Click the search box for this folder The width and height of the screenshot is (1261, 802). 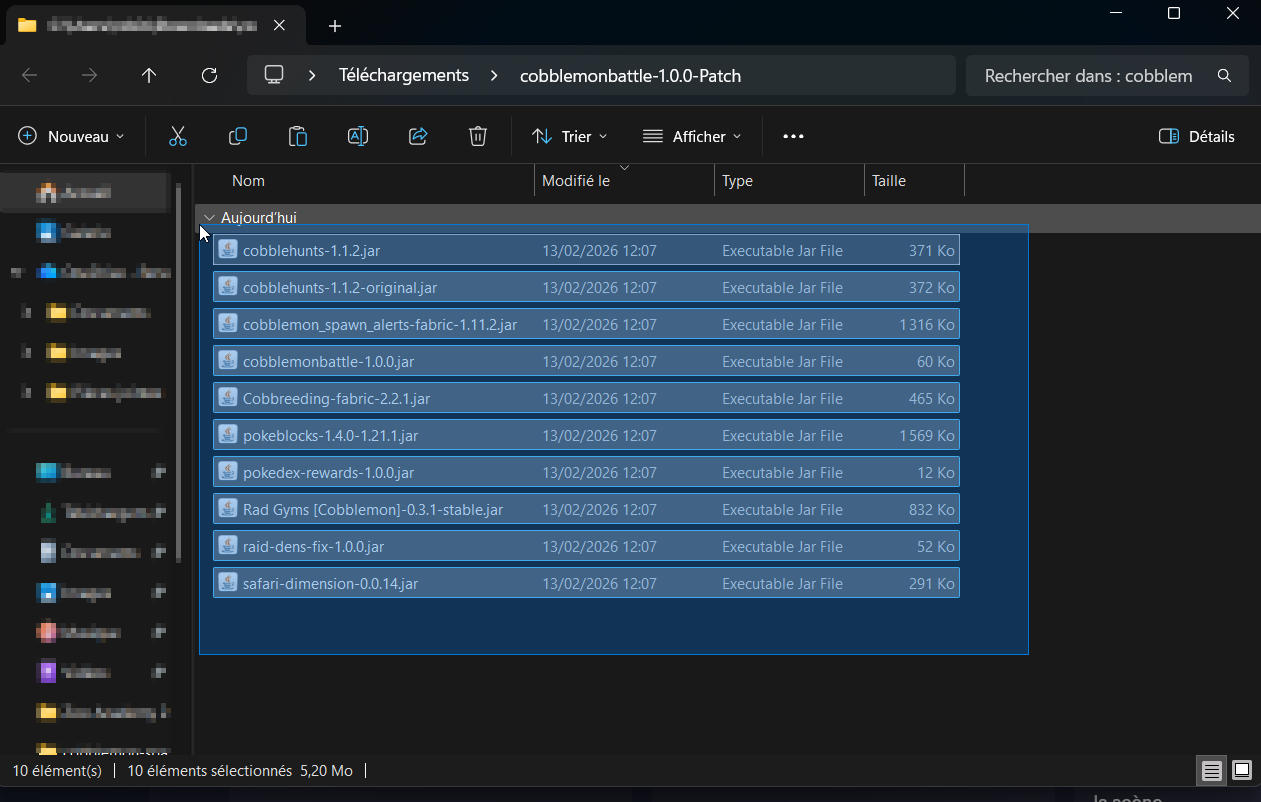click(1090, 75)
